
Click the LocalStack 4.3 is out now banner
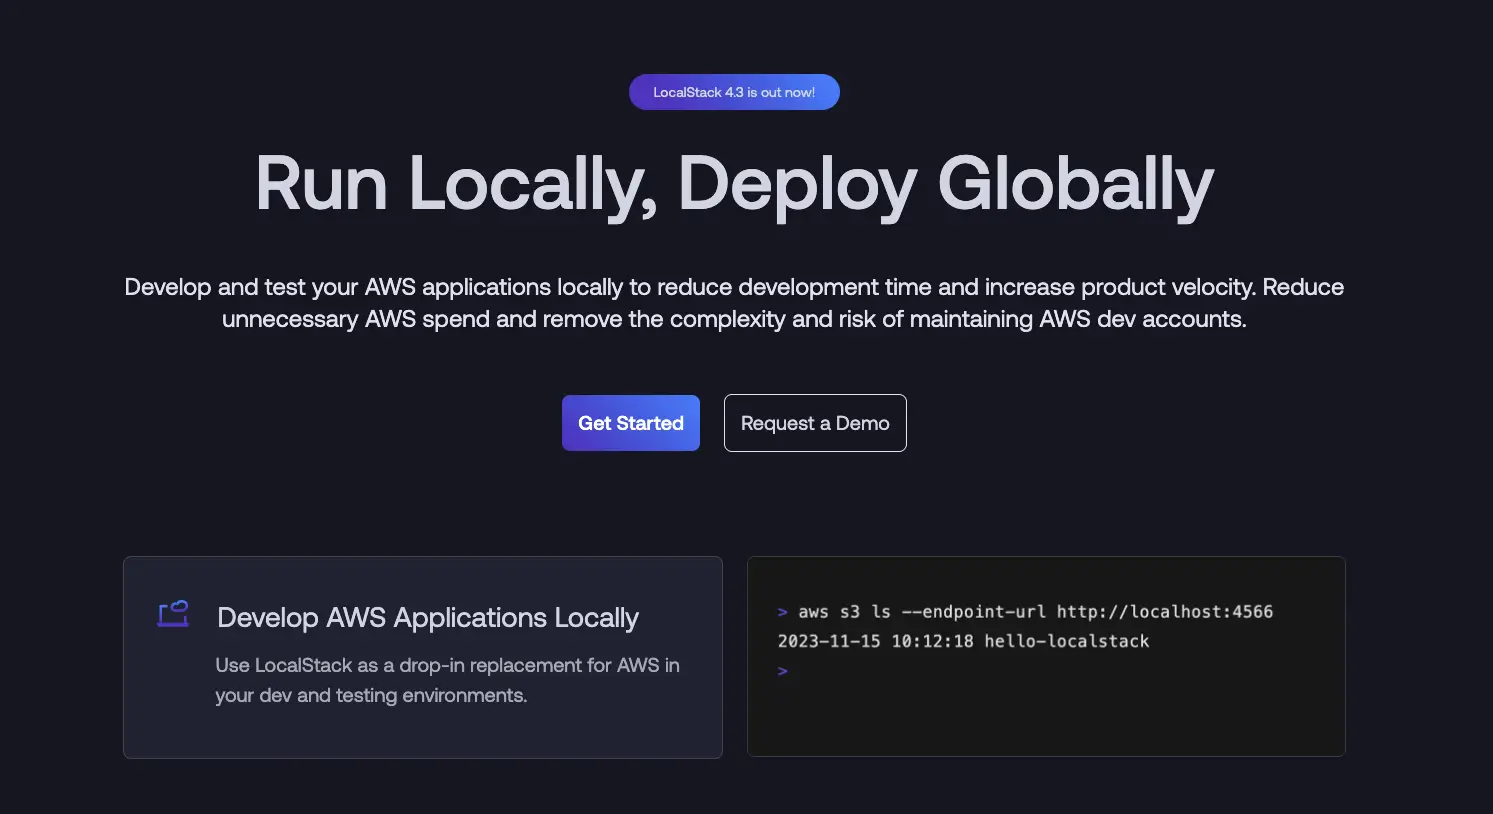pyautogui.click(x=734, y=92)
